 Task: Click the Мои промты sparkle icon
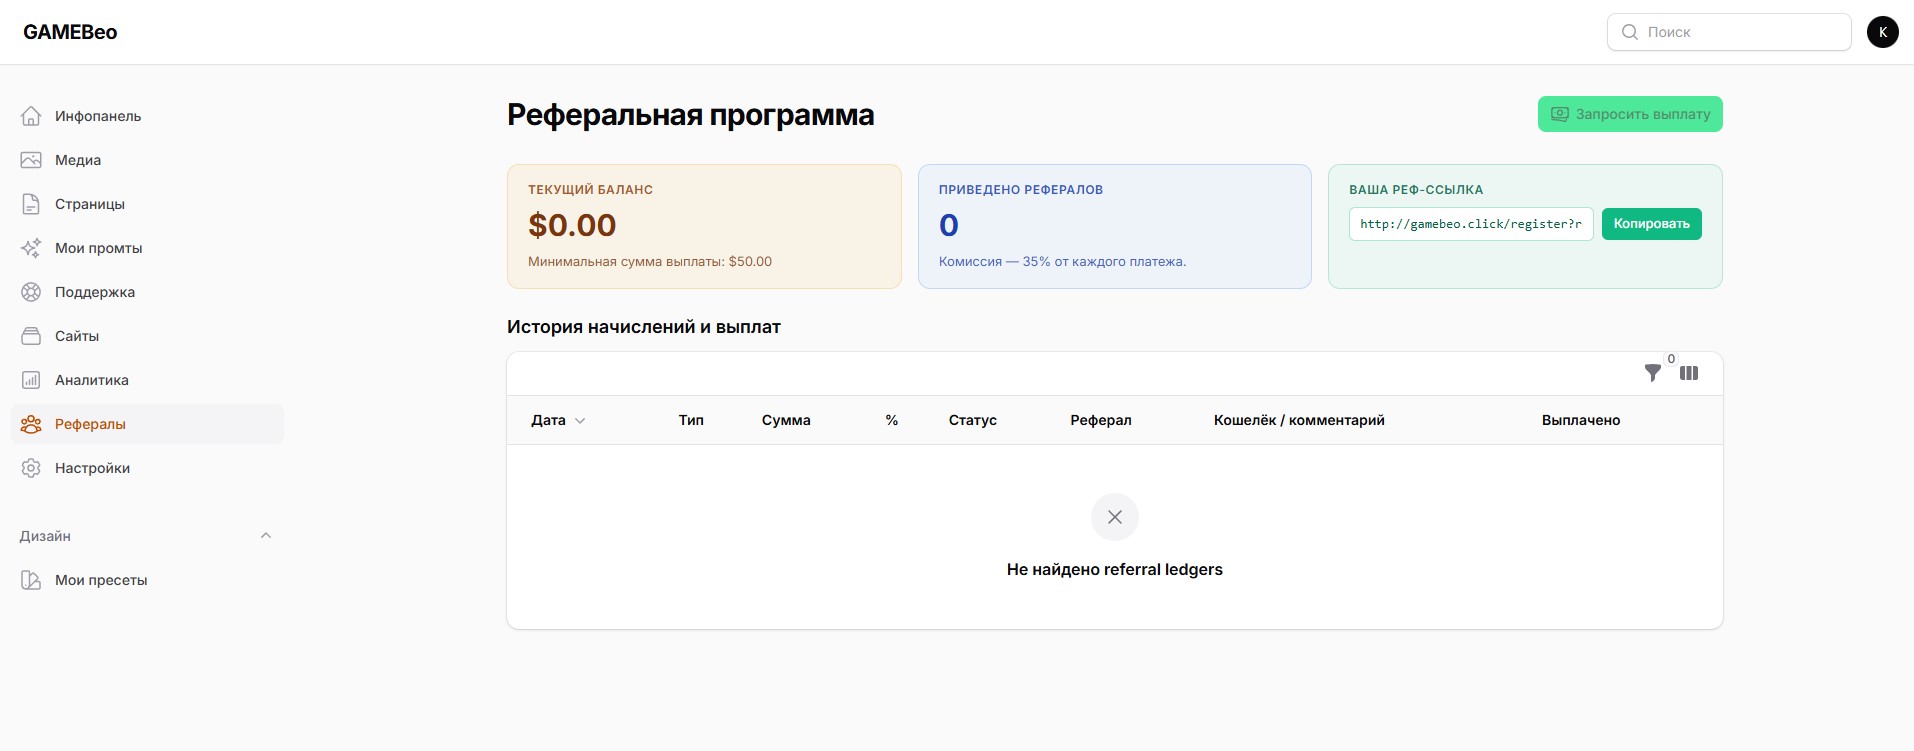tap(31, 248)
